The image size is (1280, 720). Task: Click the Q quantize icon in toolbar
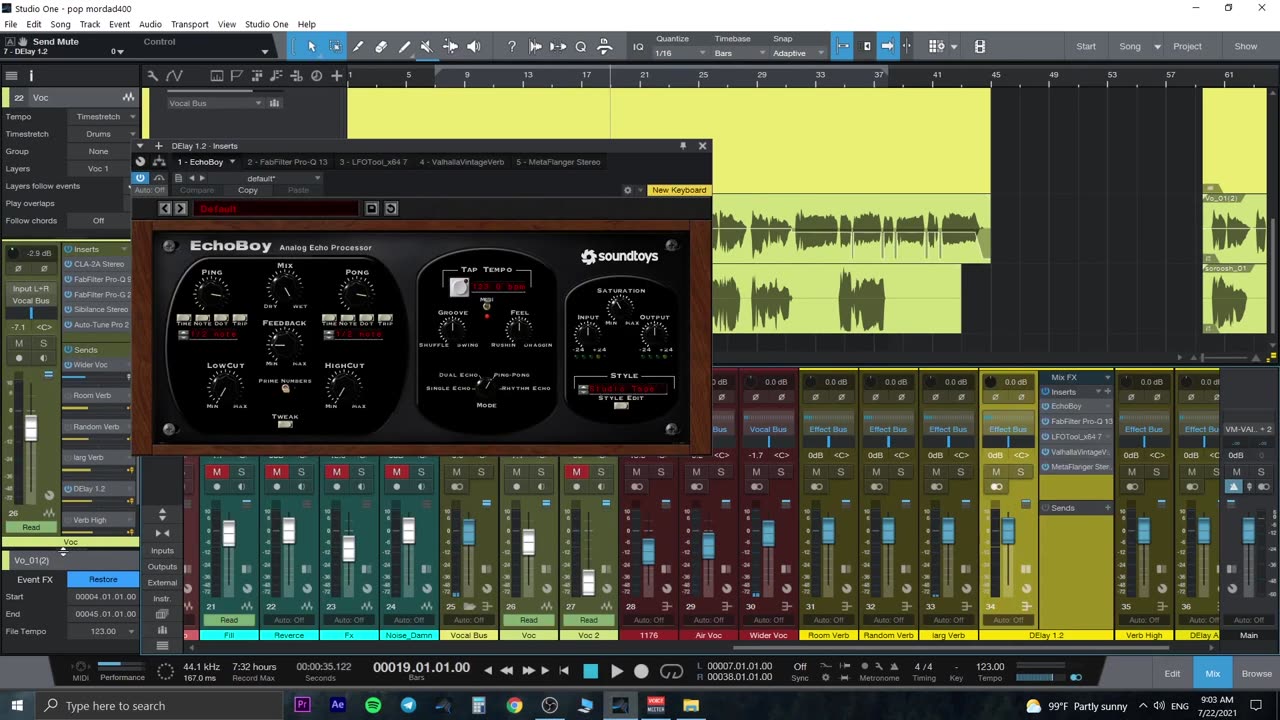click(x=581, y=46)
